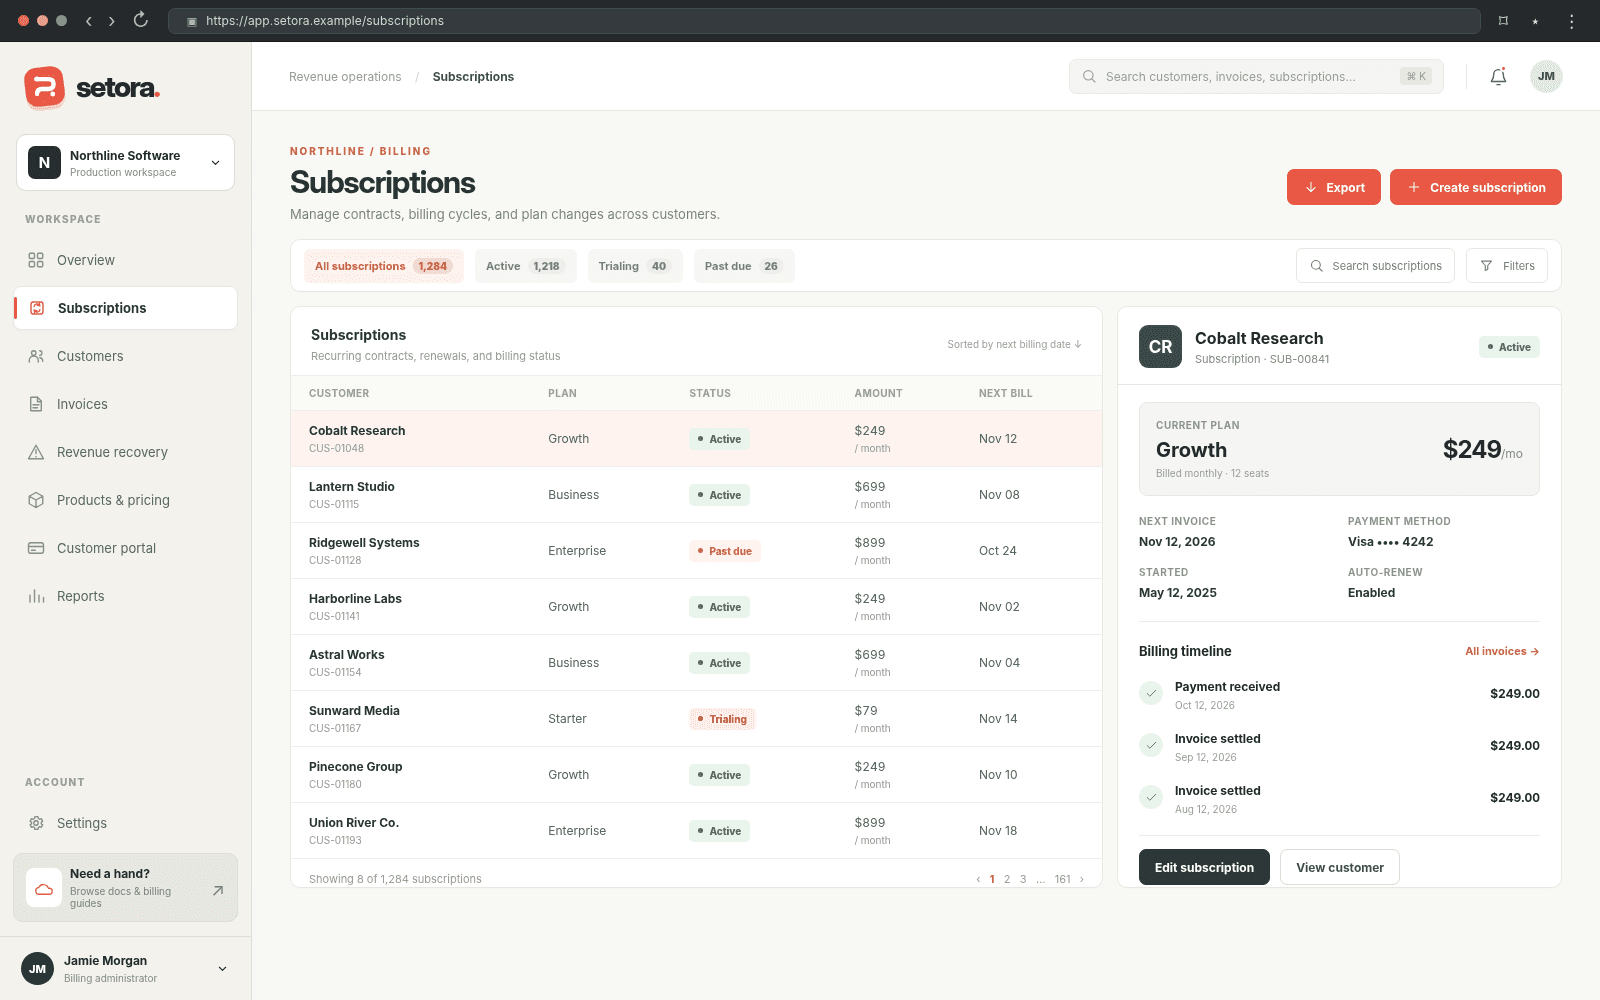The image size is (1600, 1000).
Task: Click Revenue operations breadcrumb
Action: tap(345, 77)
